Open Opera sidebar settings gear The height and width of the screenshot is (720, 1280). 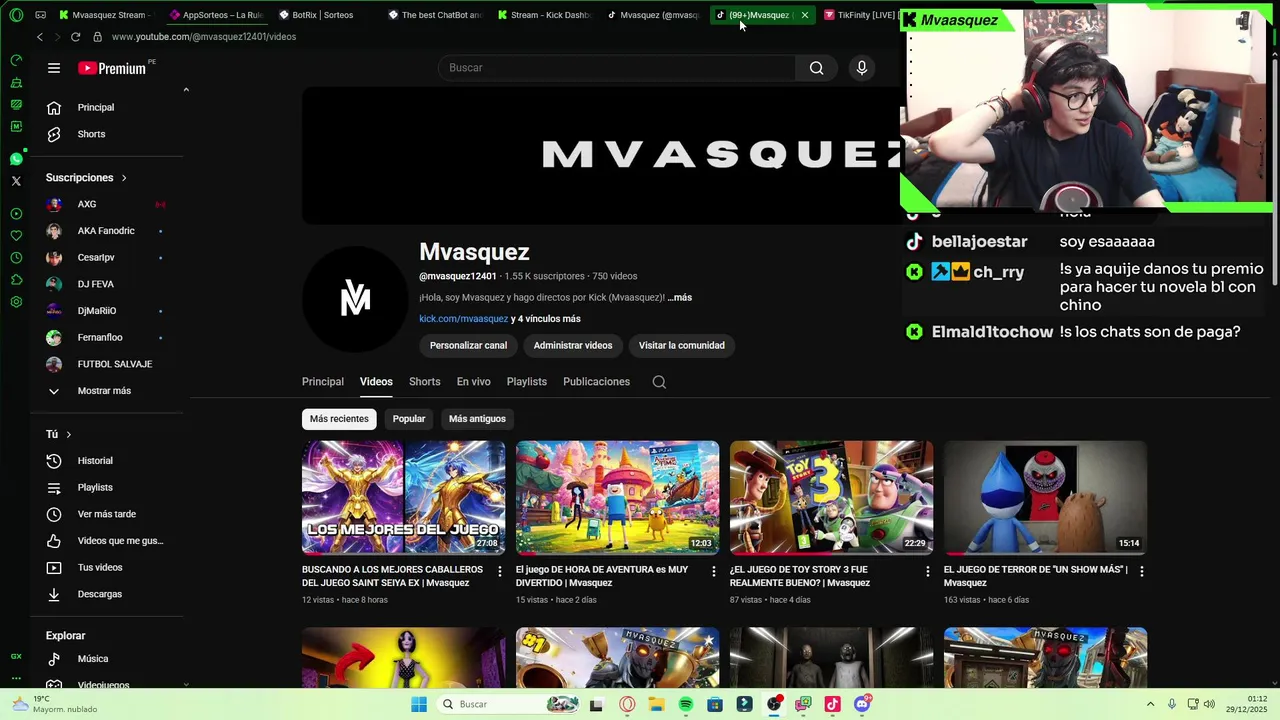point(16,302)
